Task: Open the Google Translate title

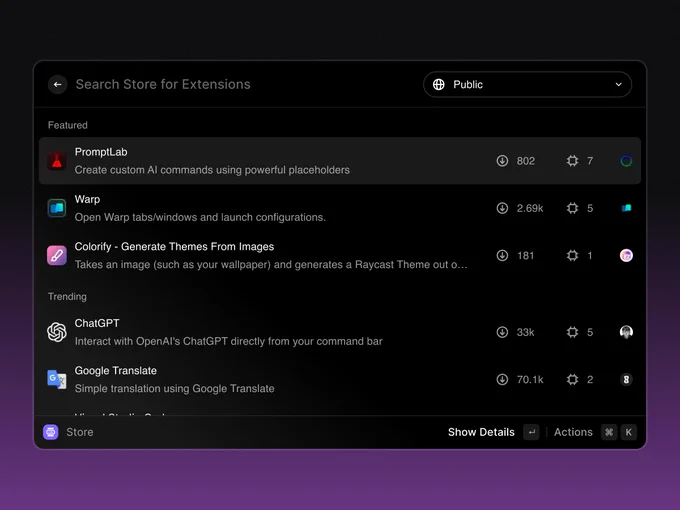Action: pyautogui.click(x=116, y=371)
